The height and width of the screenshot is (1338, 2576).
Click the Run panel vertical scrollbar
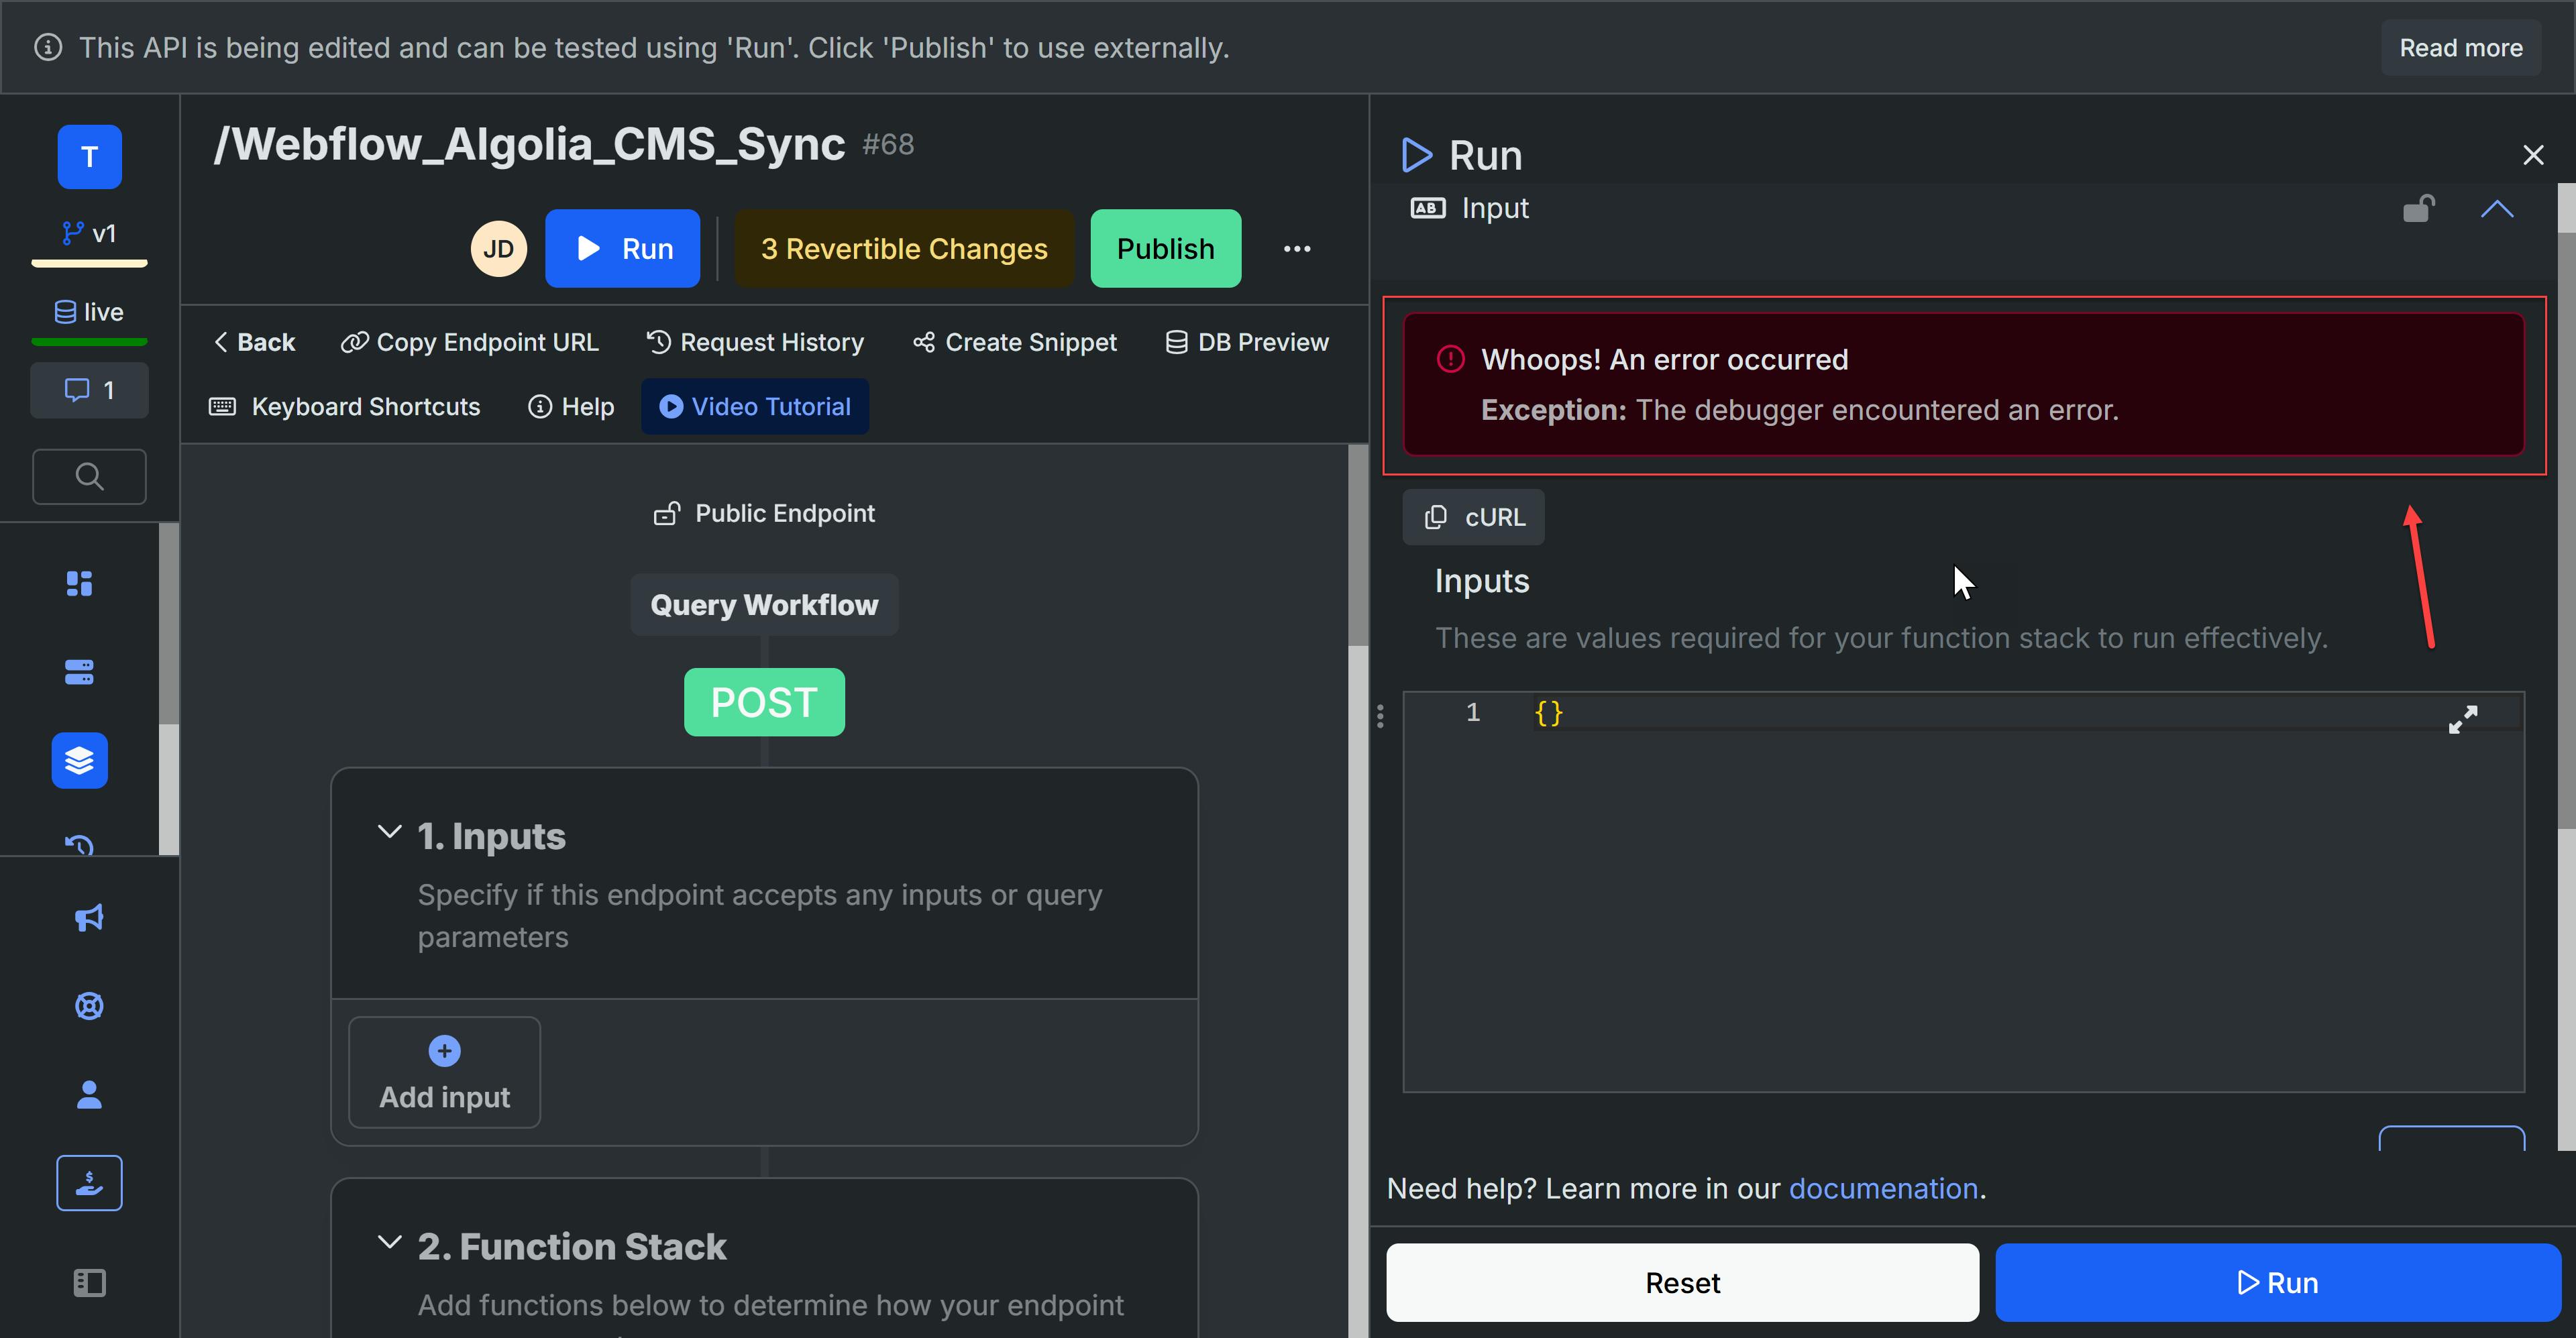coord(2566,530)
